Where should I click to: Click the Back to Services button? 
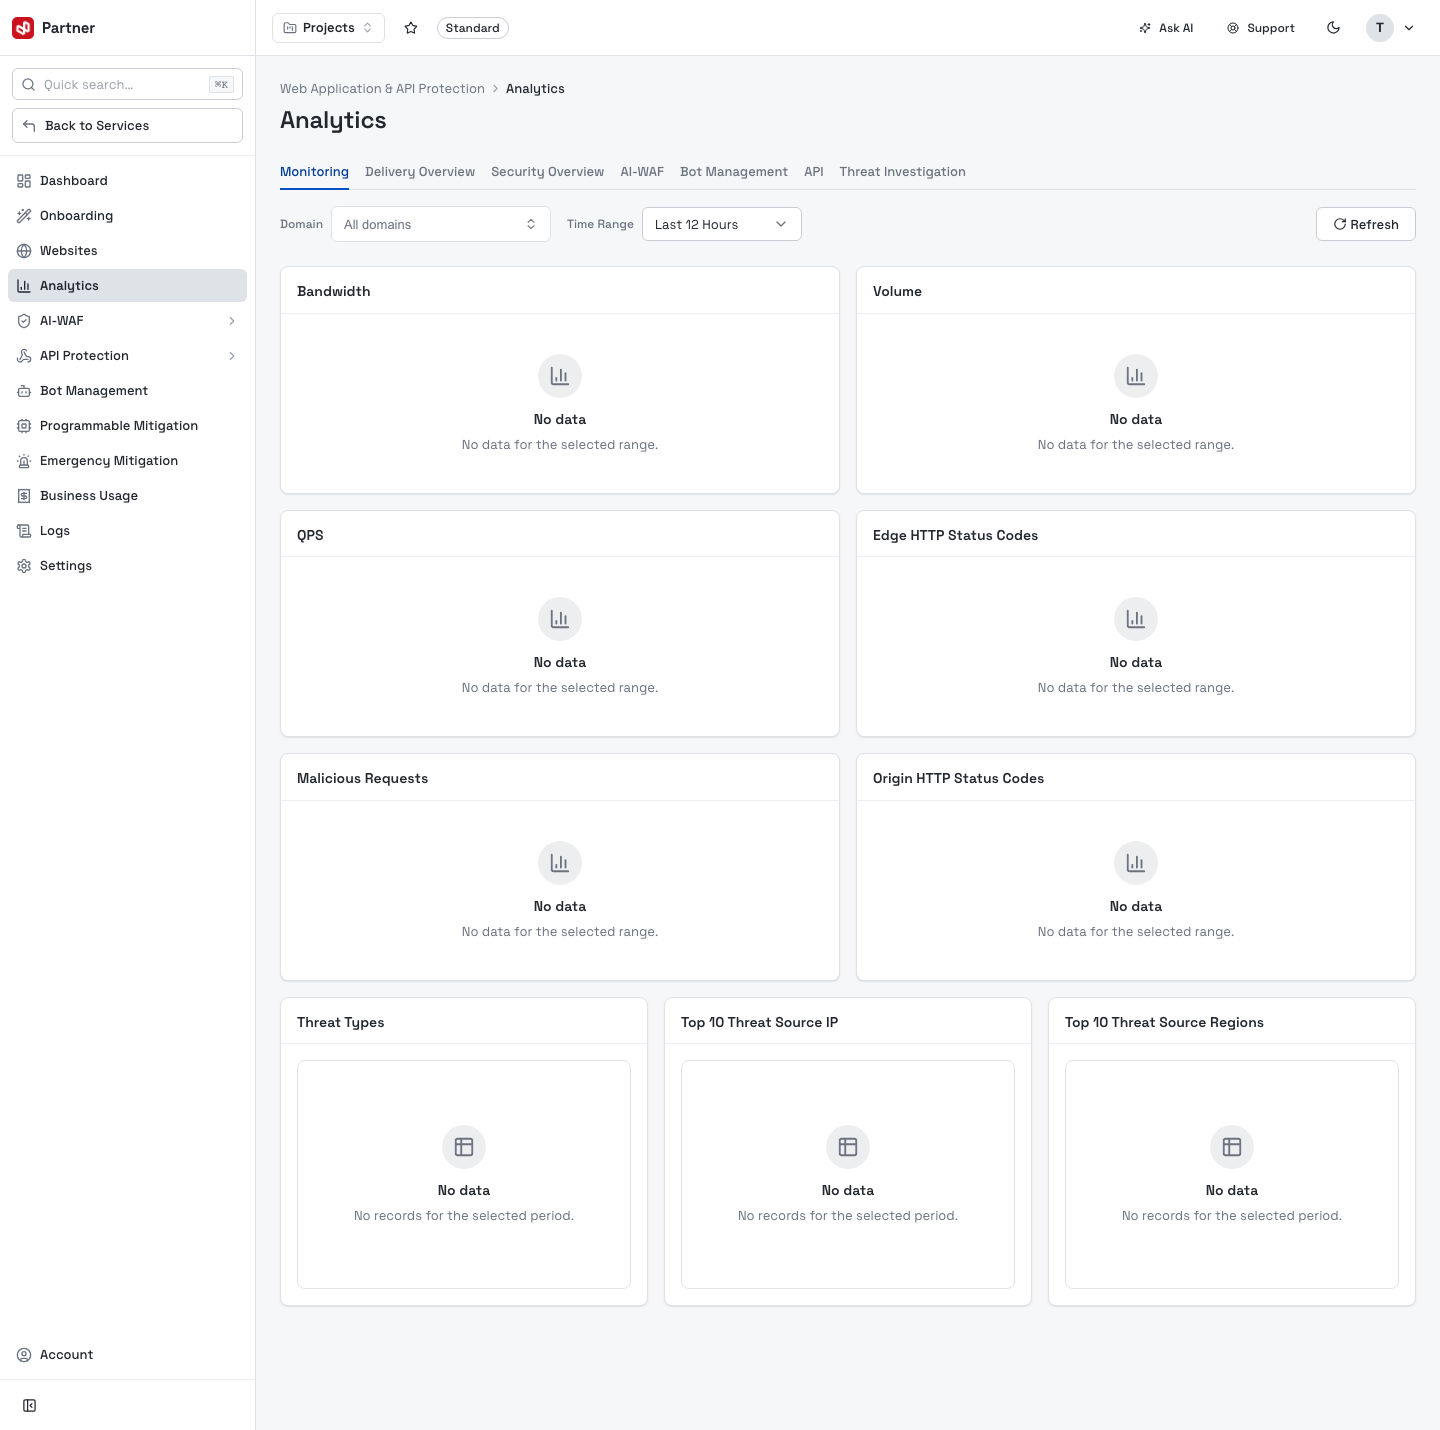pyautogui.click(x=127, y=126)
